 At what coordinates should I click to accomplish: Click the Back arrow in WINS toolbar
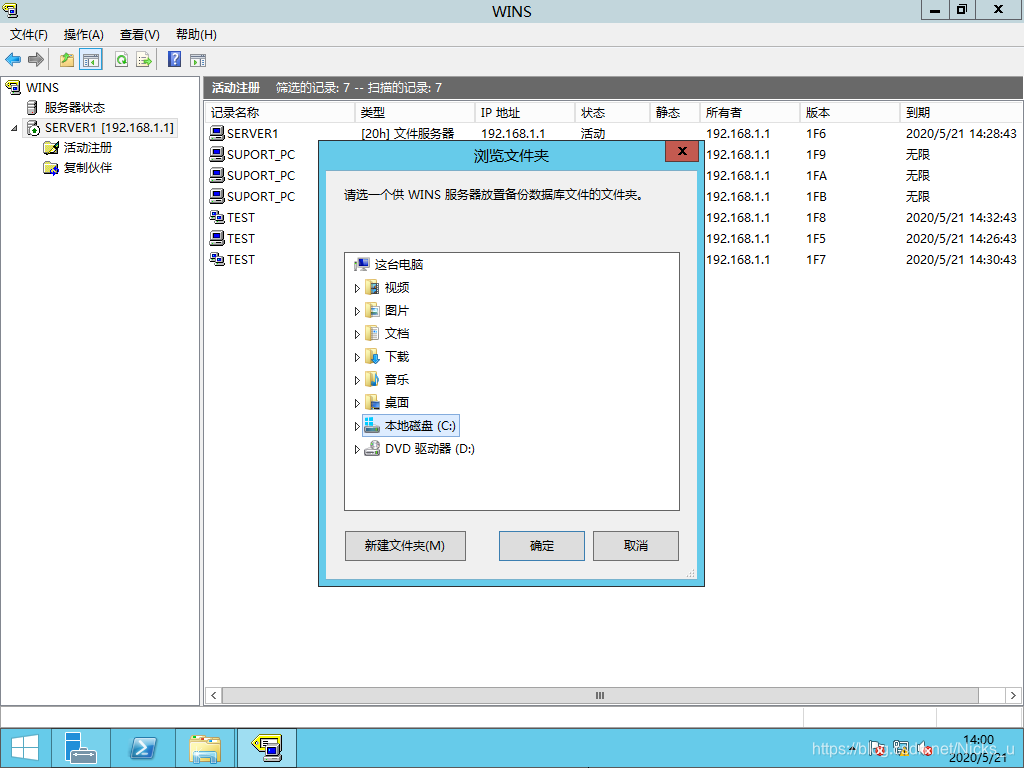[13, 60]
